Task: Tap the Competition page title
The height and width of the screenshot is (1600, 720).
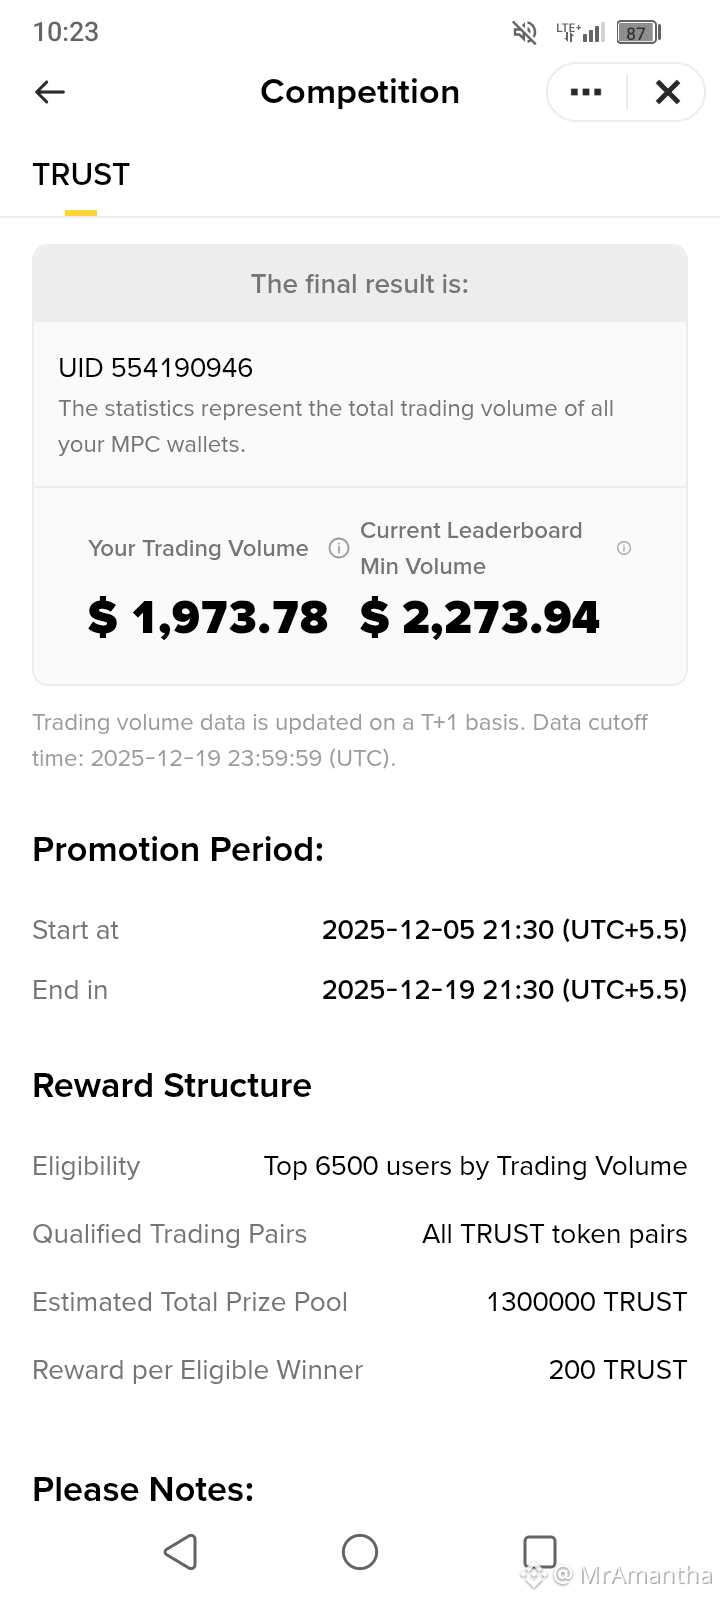Action: point(360,92)
